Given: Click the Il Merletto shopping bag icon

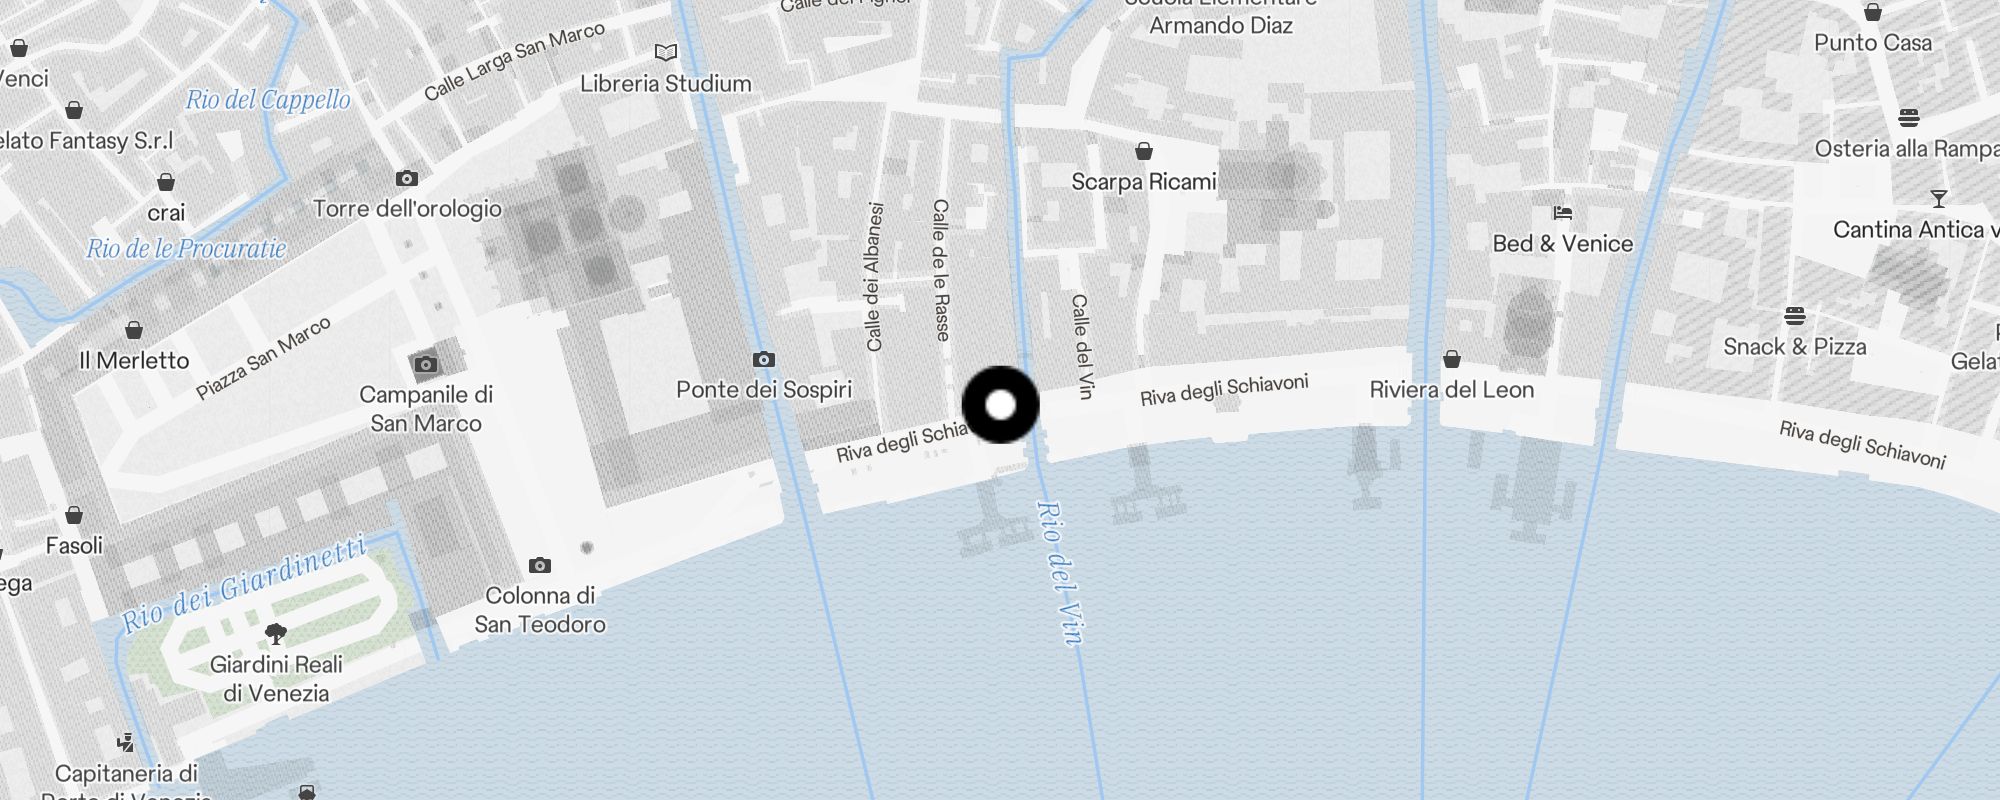Looking at the screenshot, I should [134, 330].
